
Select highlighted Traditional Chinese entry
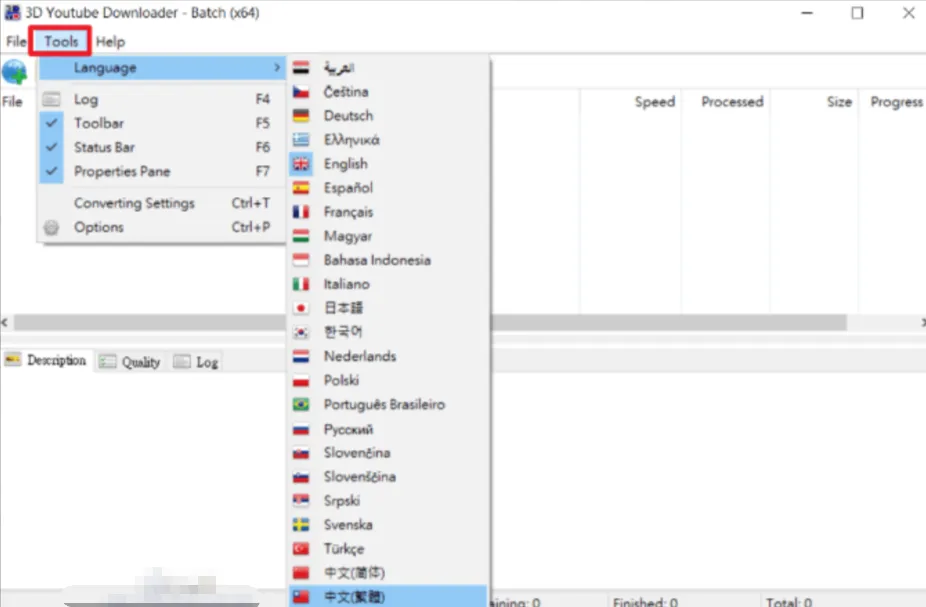[389, 596]
